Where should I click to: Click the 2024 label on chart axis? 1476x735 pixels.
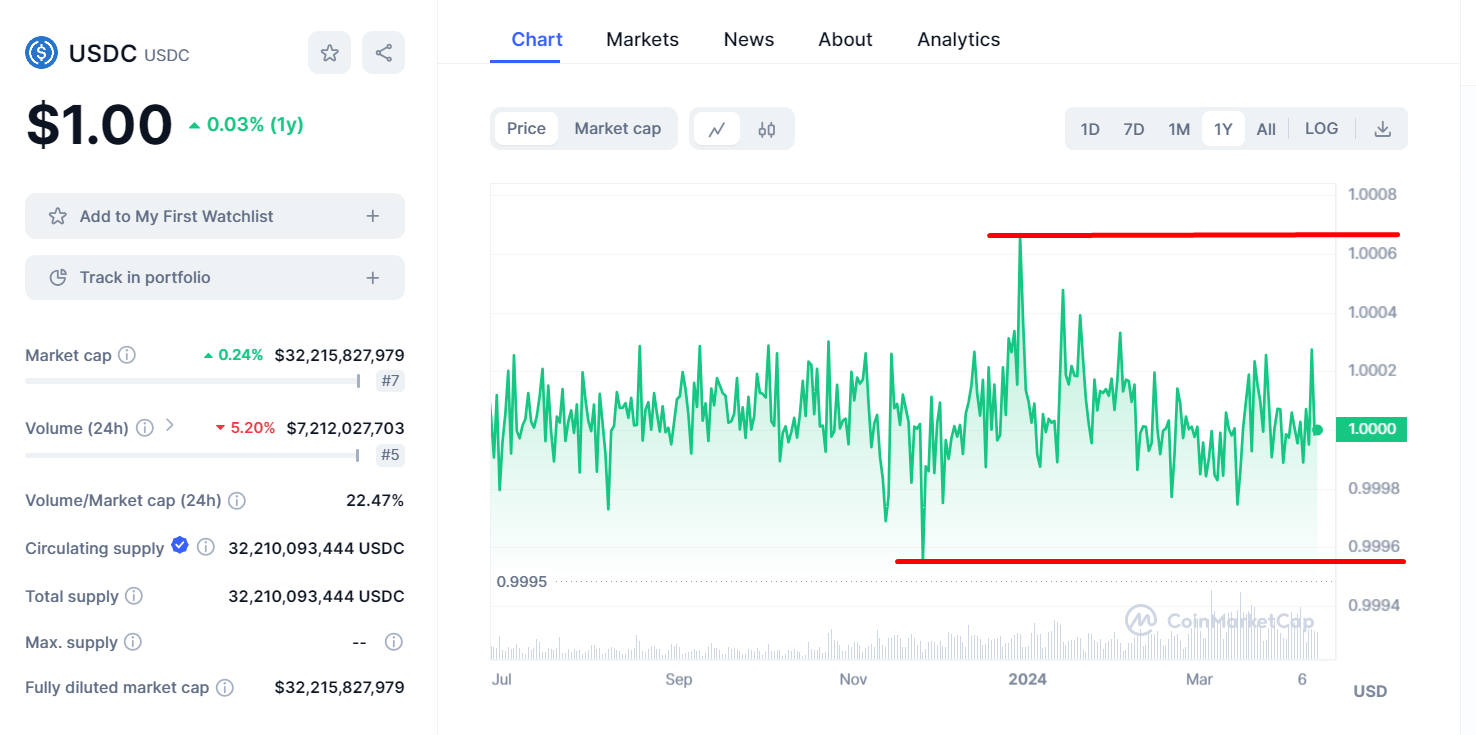[x=1027, y=679]
